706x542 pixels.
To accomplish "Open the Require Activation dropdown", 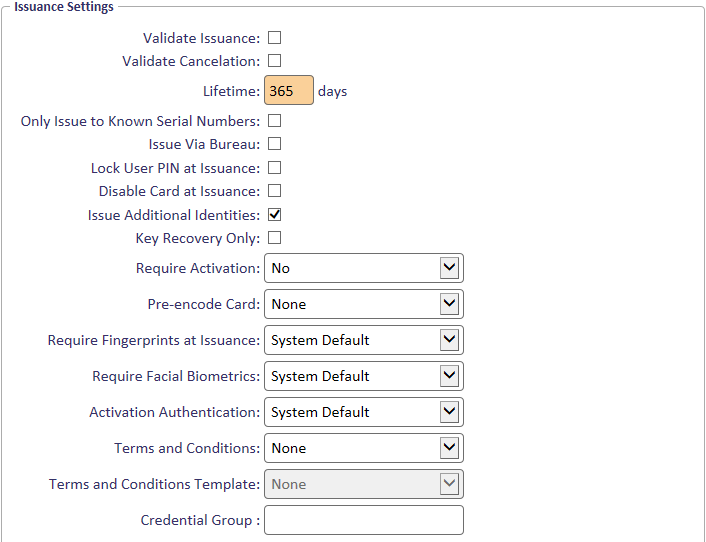I will [364, 268].
